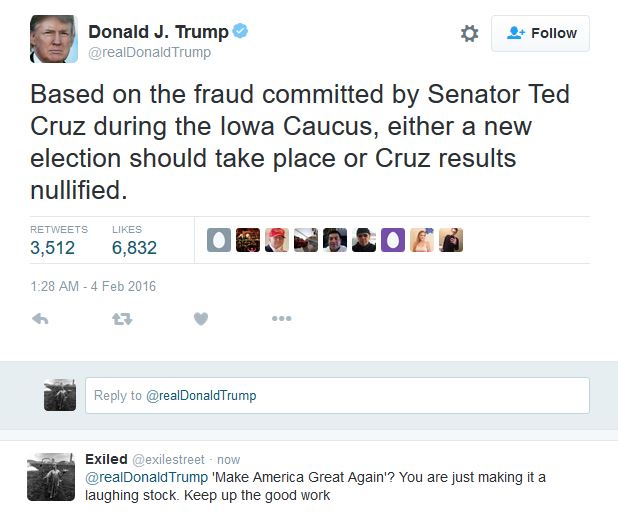Follow Donald J. Trump

point(540,34)
